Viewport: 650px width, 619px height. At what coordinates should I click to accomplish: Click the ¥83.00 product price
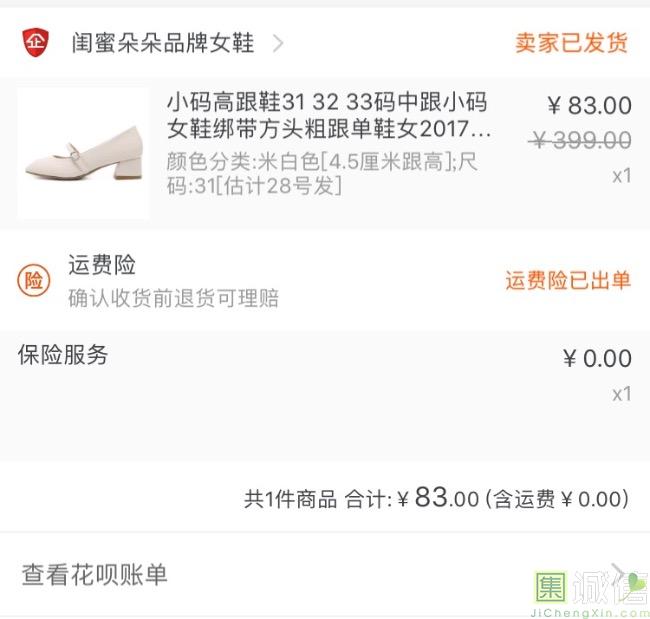click(589, 106)
